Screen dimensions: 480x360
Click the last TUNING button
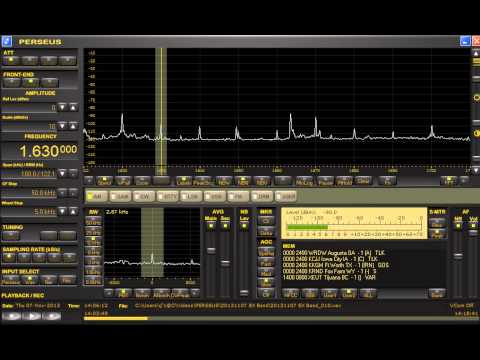point(68,236)
